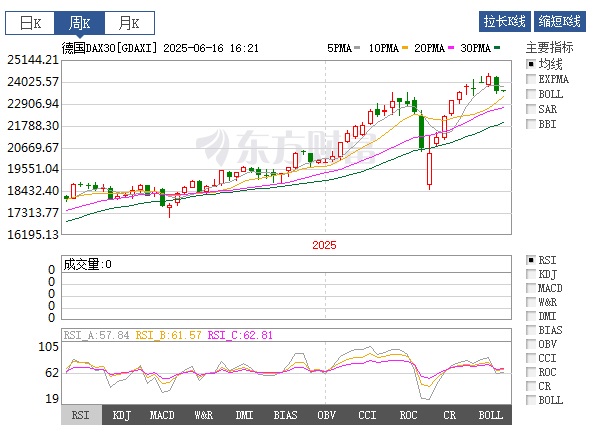Select the RSI radio in side list
Viewport: 595px width, 436px height.
coord(530,260)
